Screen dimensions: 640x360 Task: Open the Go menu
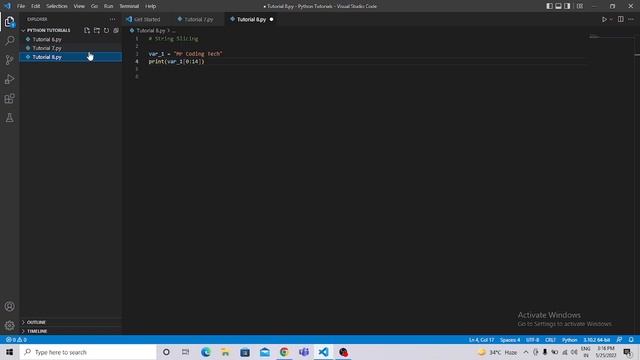coord(94,6)
